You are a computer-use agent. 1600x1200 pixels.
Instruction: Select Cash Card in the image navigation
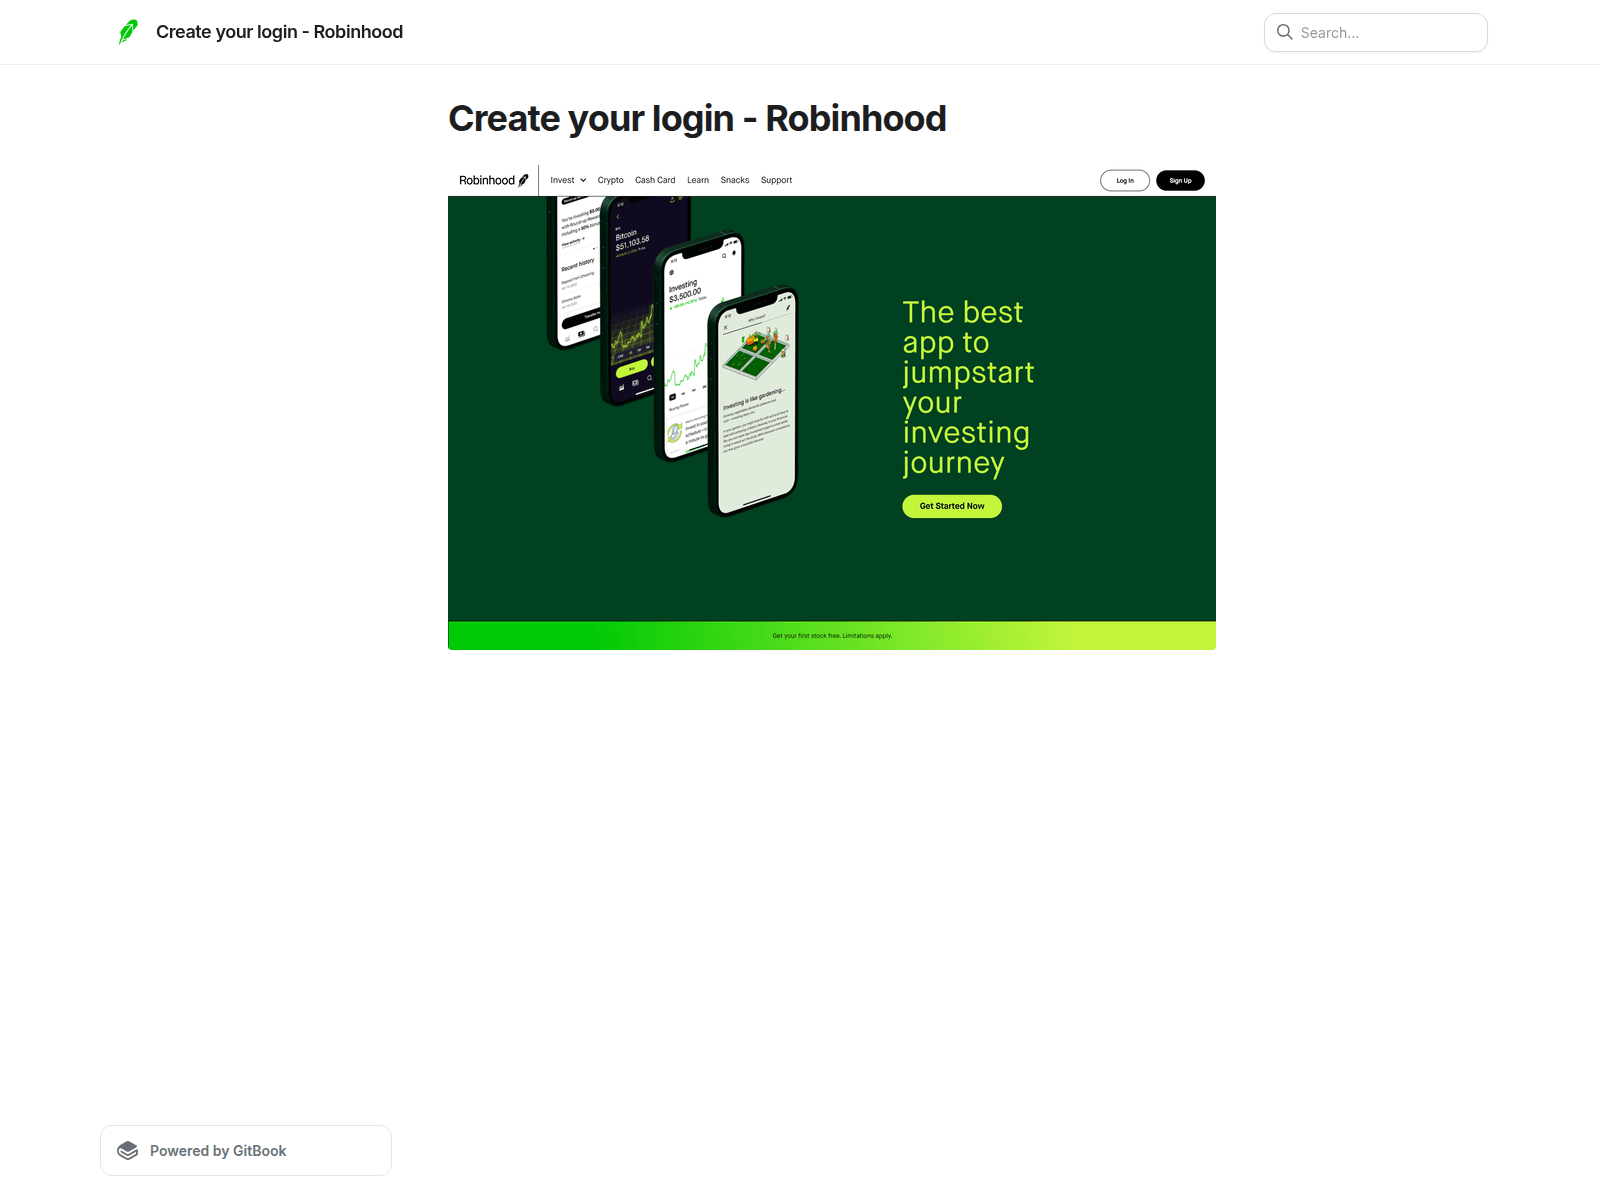[655, 180]
